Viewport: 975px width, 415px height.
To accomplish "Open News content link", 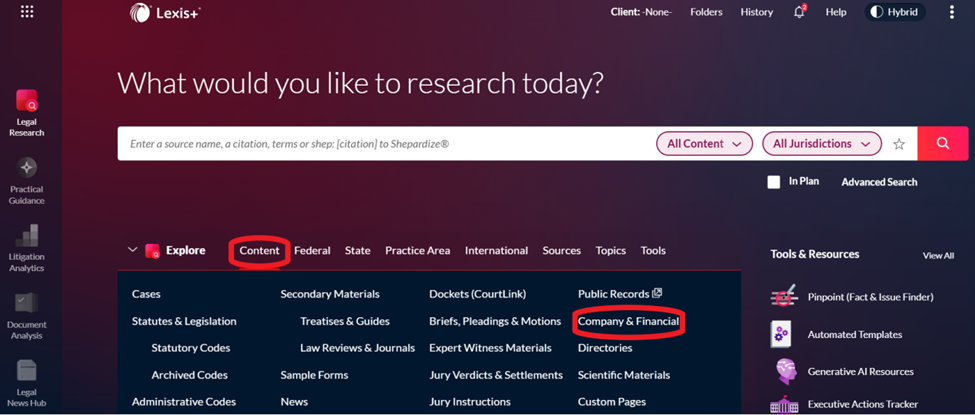I will pos(294,402).
